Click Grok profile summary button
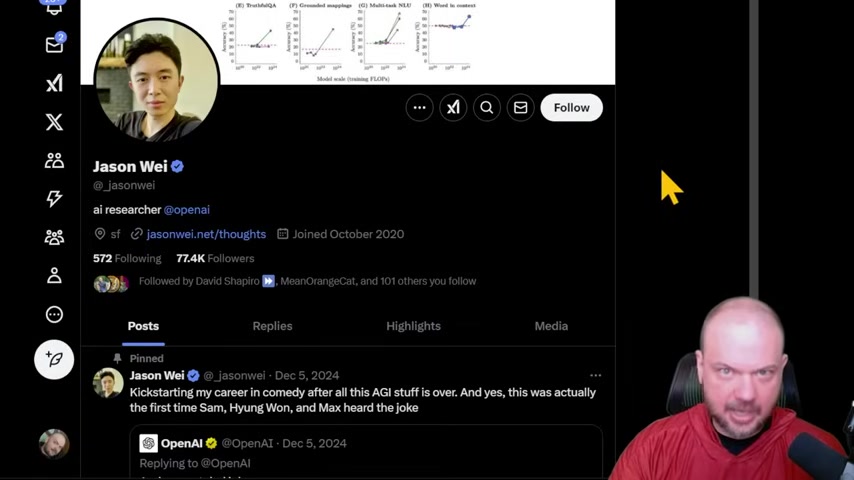 coord(453,108)
